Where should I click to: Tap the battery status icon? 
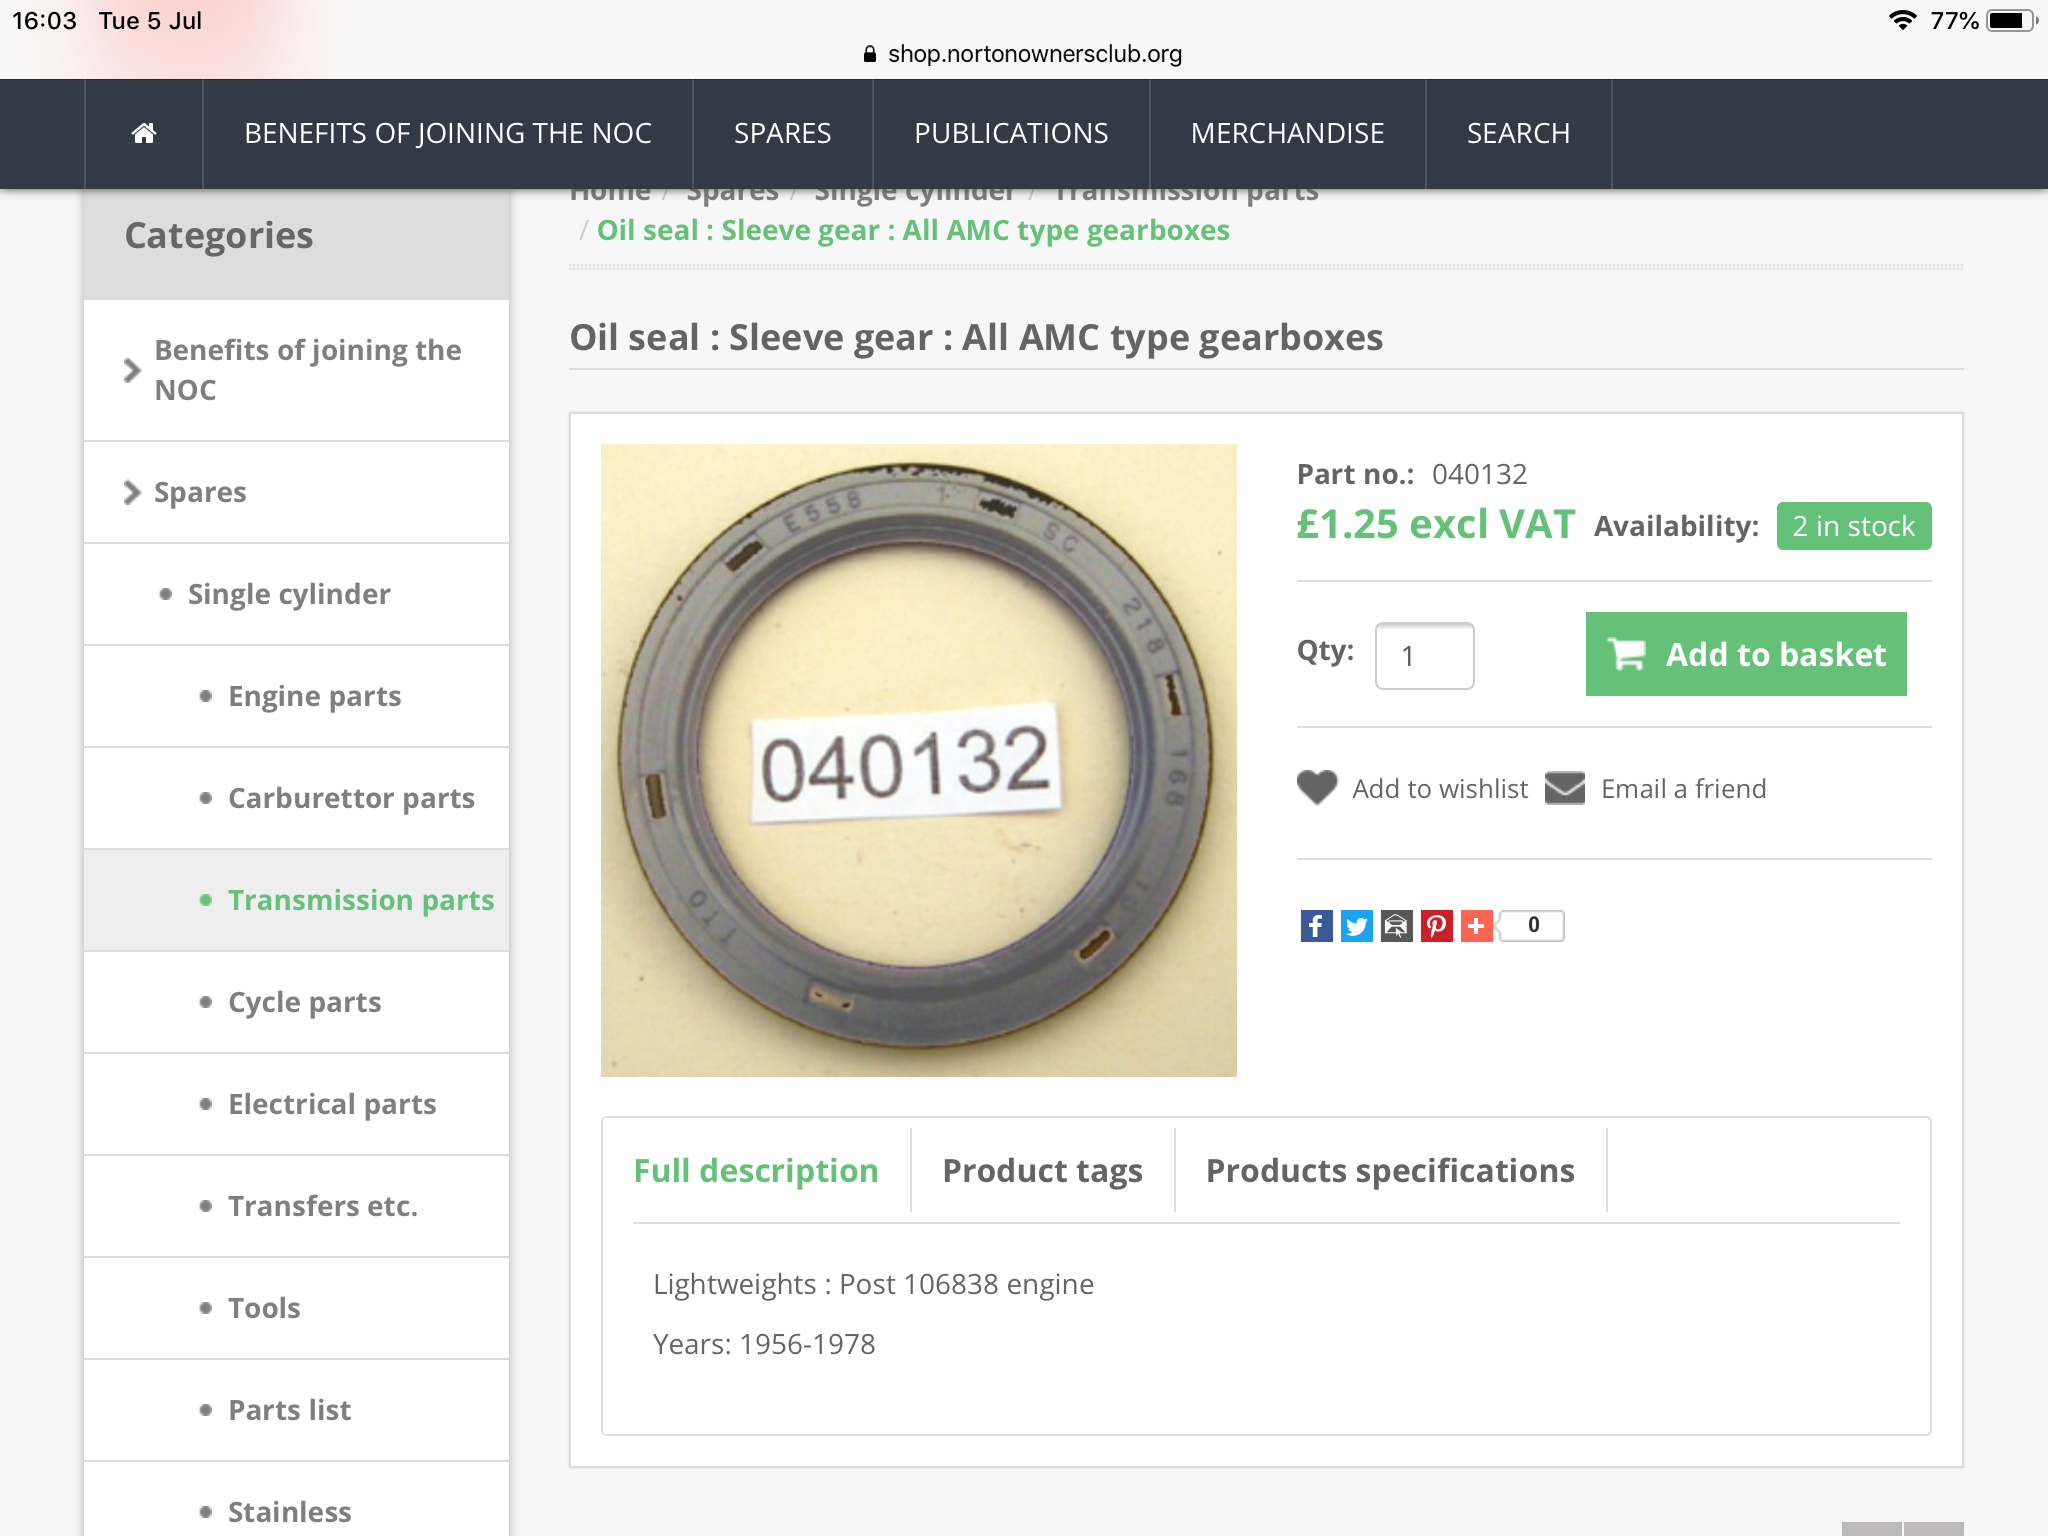[x=2011, y=20]
